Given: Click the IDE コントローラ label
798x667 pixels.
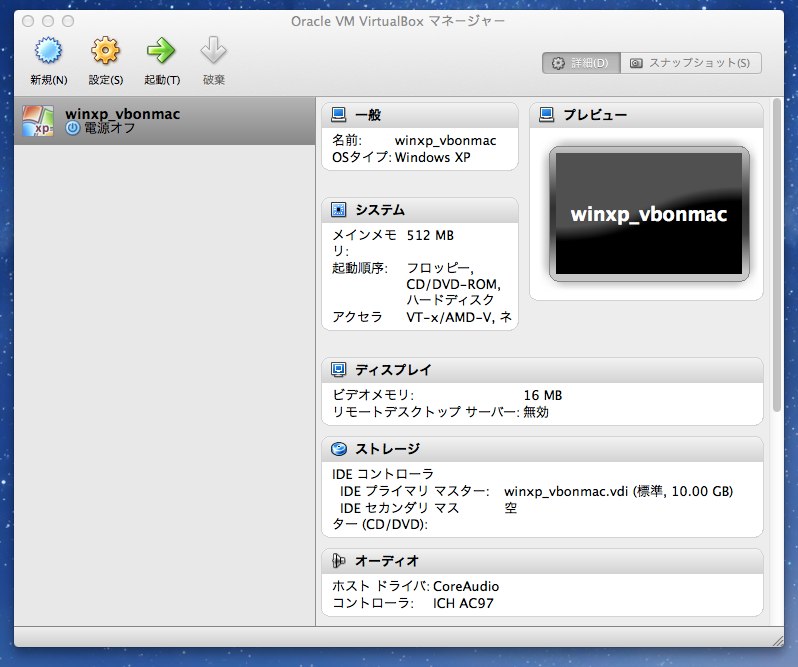Looking at the screenshot, I should click(x=383, y=474).
